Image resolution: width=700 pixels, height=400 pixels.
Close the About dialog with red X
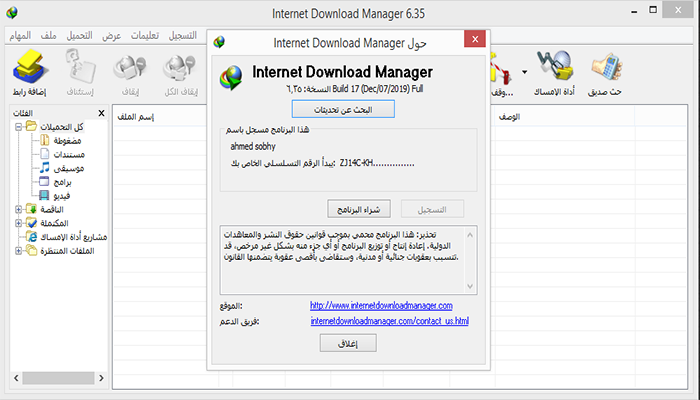(x=475, y=39)
